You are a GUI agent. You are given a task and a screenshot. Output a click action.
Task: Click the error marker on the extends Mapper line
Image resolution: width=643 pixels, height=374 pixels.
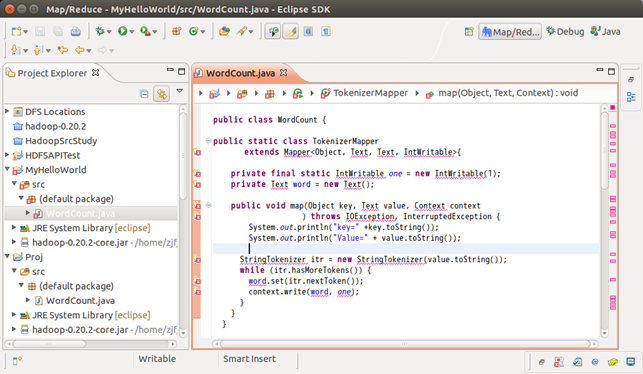pos(197,153)
